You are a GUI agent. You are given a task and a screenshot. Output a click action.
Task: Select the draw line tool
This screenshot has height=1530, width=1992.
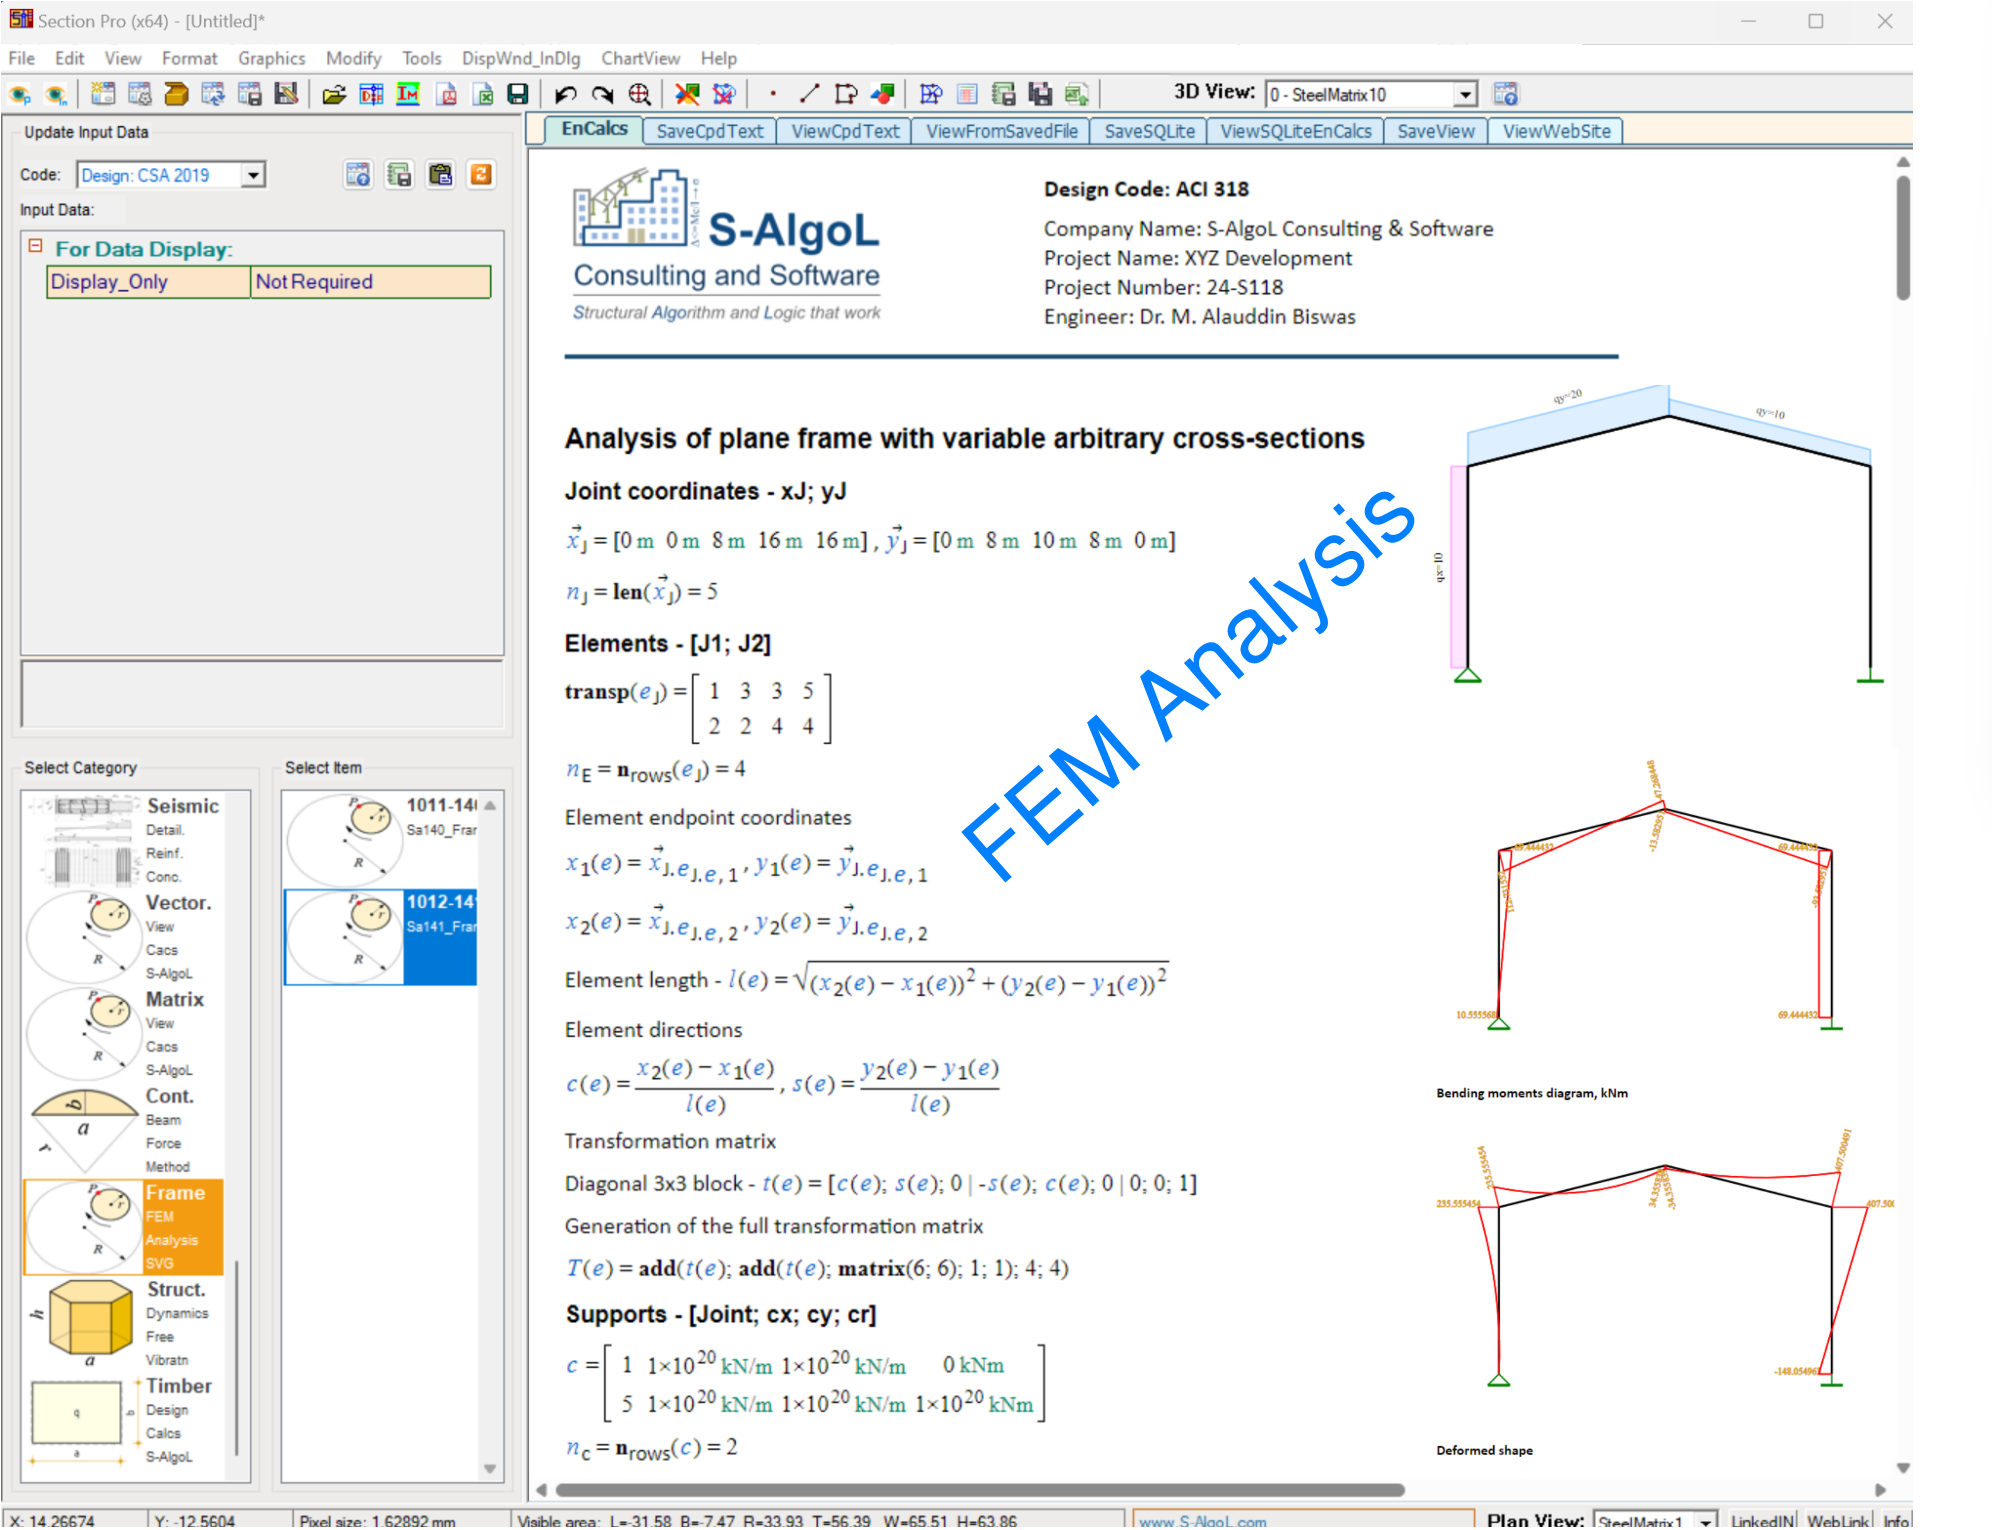pos(809,94)
